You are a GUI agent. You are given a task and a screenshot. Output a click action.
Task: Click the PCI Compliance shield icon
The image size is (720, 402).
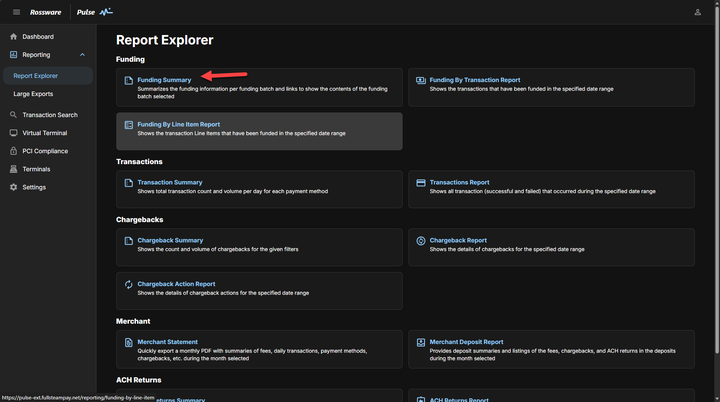click(x=13, y=151)
